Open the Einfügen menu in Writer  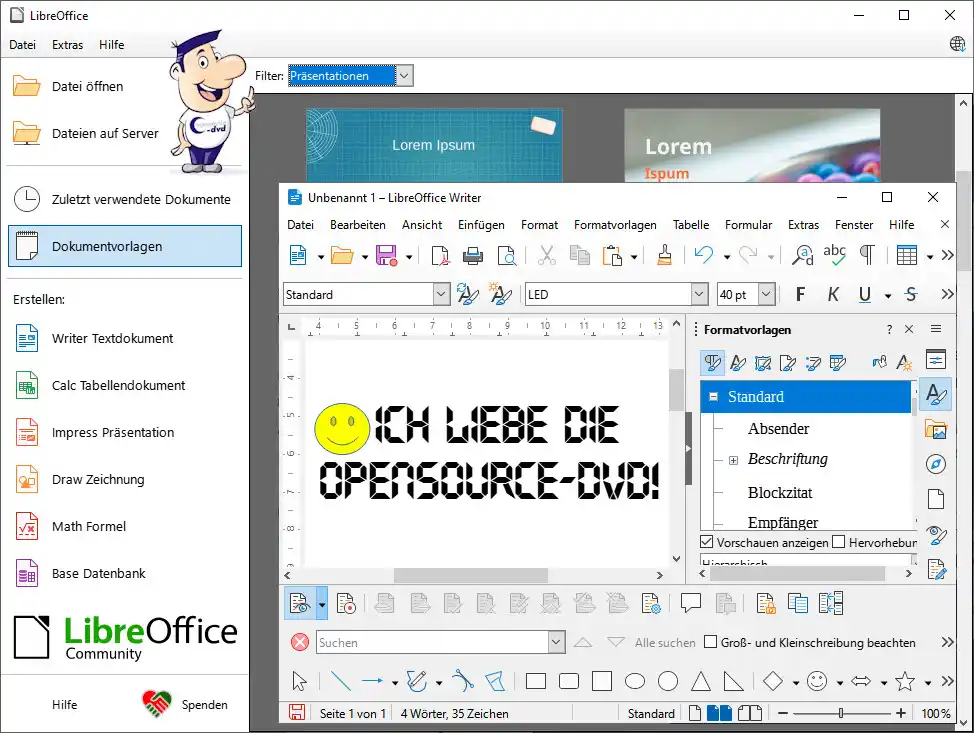pos(481,225)
